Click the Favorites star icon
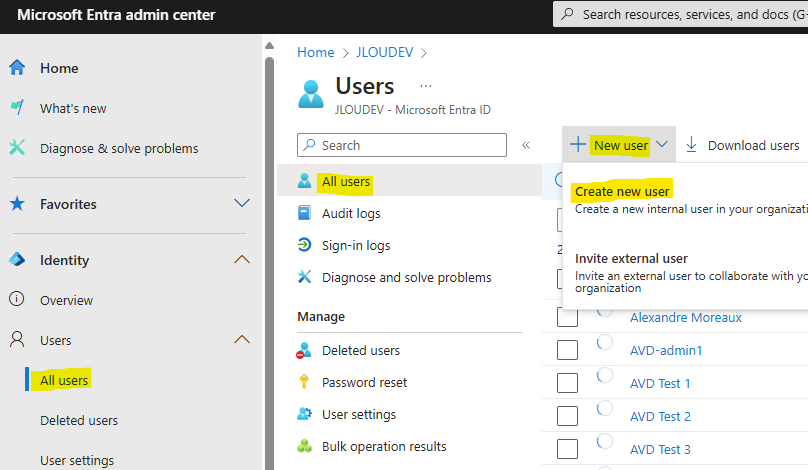808x470 pixels. coord(17,204)
